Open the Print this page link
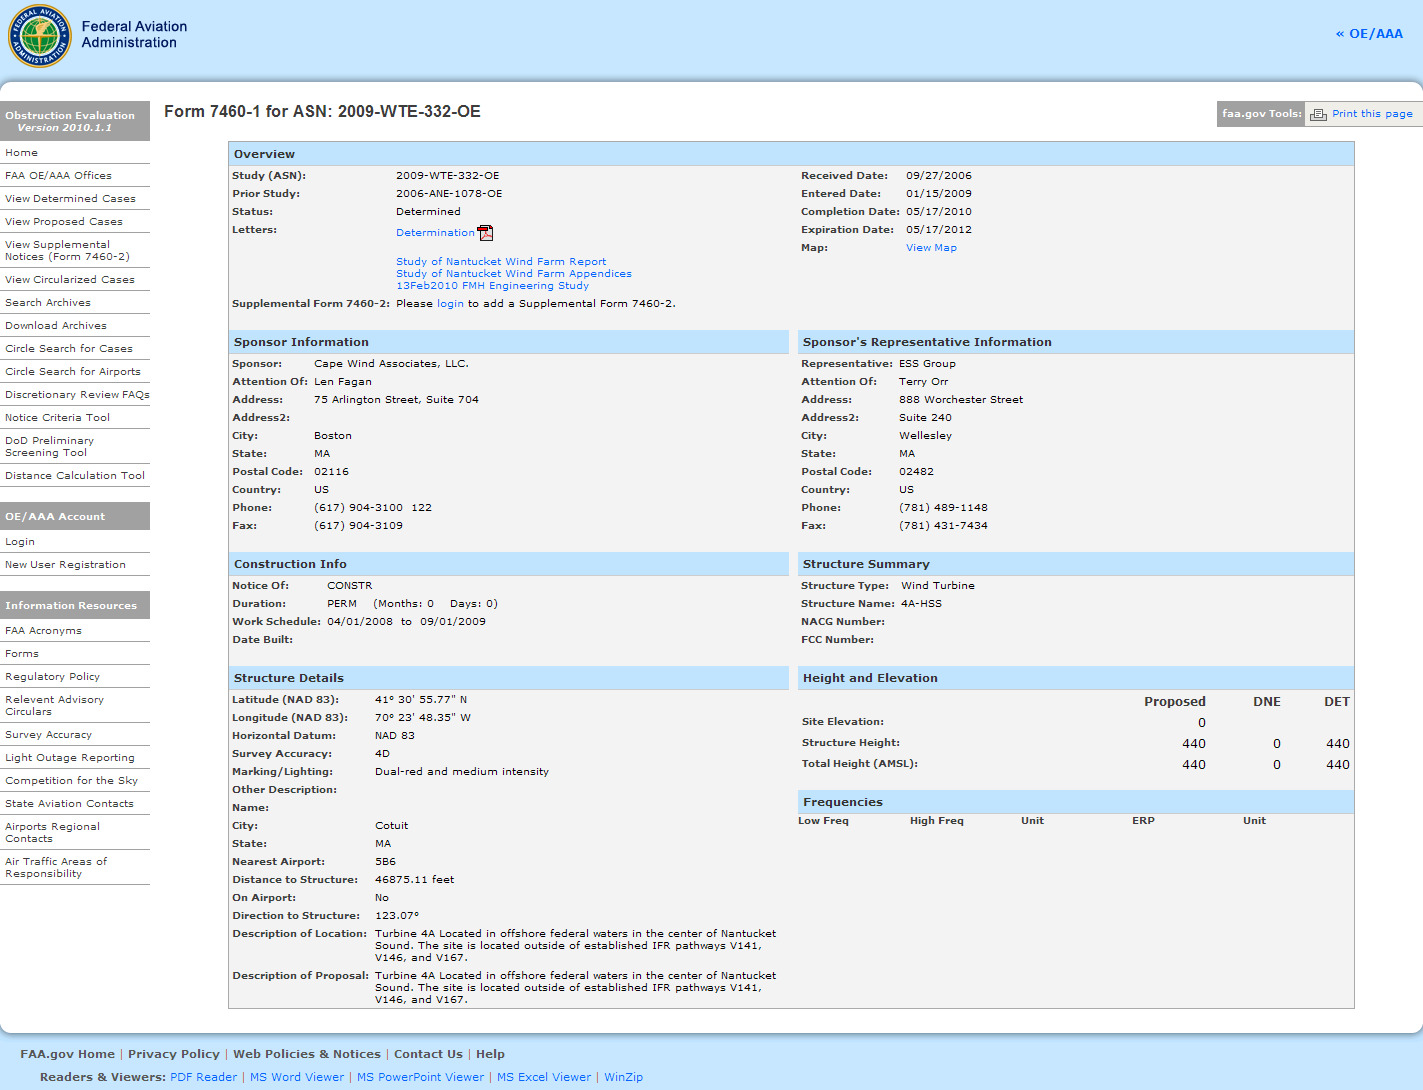The width and height of the screenshot is (1423, 1090). [1371, 114]
